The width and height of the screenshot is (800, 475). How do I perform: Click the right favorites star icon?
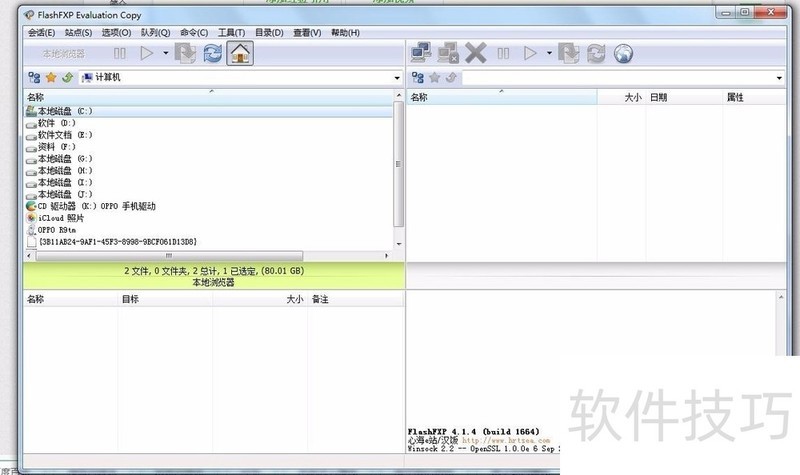435,78
